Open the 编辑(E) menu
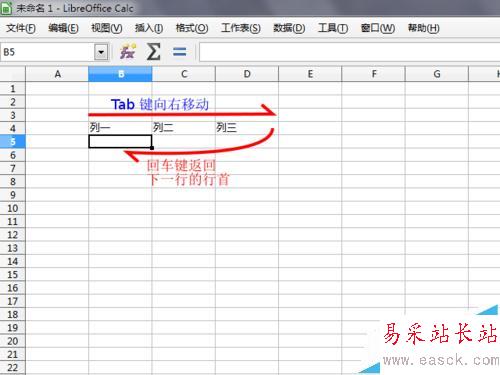 pos(63,28)
